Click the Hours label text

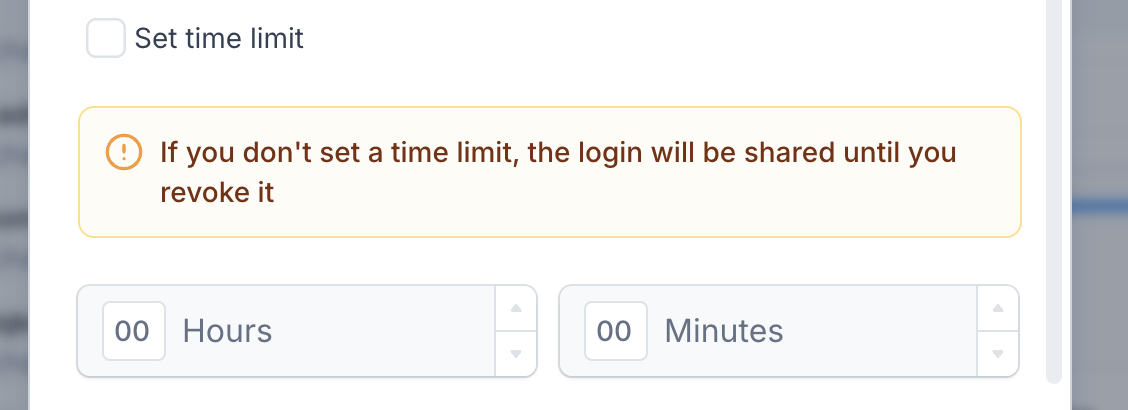(227, 331)
